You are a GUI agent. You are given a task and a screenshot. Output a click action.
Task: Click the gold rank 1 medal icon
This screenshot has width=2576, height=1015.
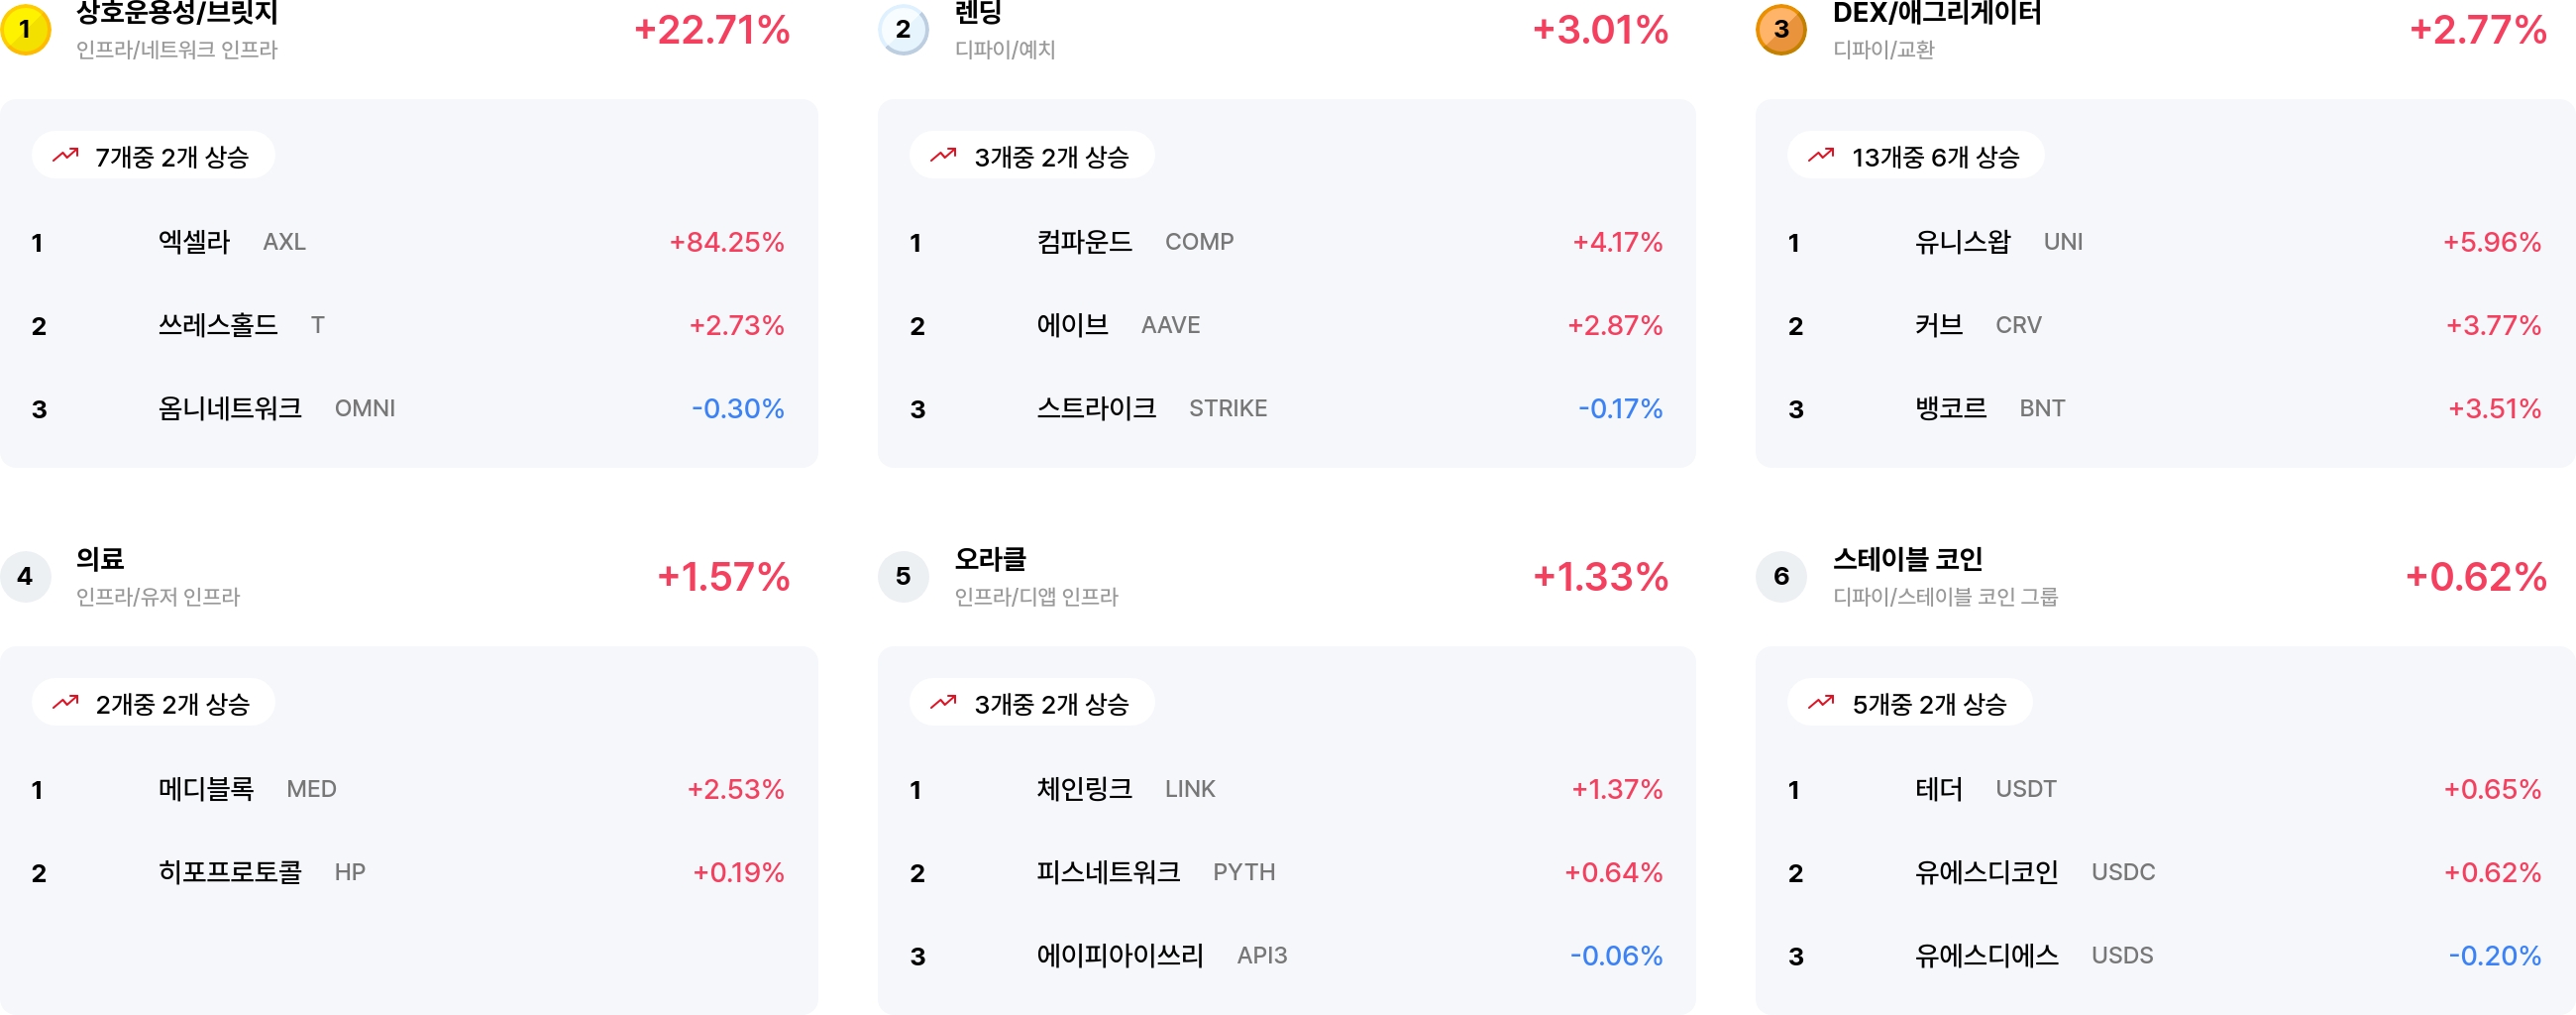click(25, 29)
